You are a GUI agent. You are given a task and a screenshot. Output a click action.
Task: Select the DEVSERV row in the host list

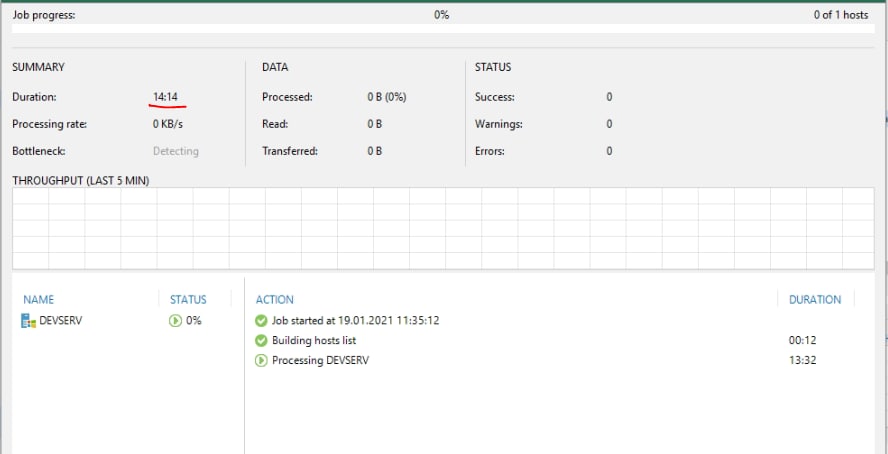127,321
